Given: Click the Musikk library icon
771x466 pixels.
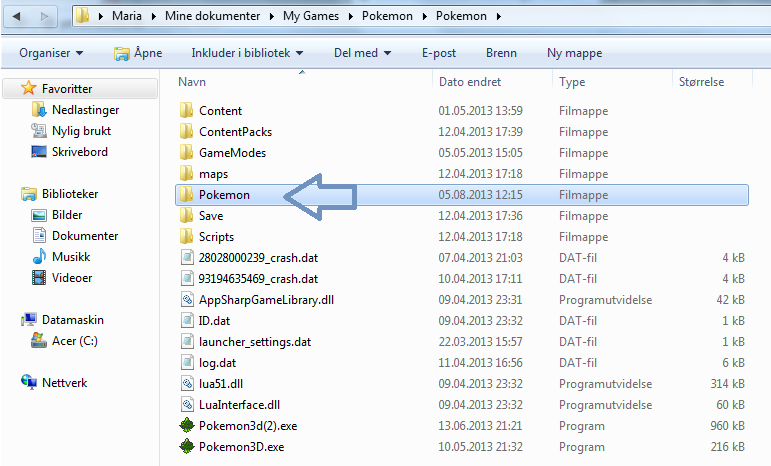Looking at the screenshot, I should click(x=39, y=257).
